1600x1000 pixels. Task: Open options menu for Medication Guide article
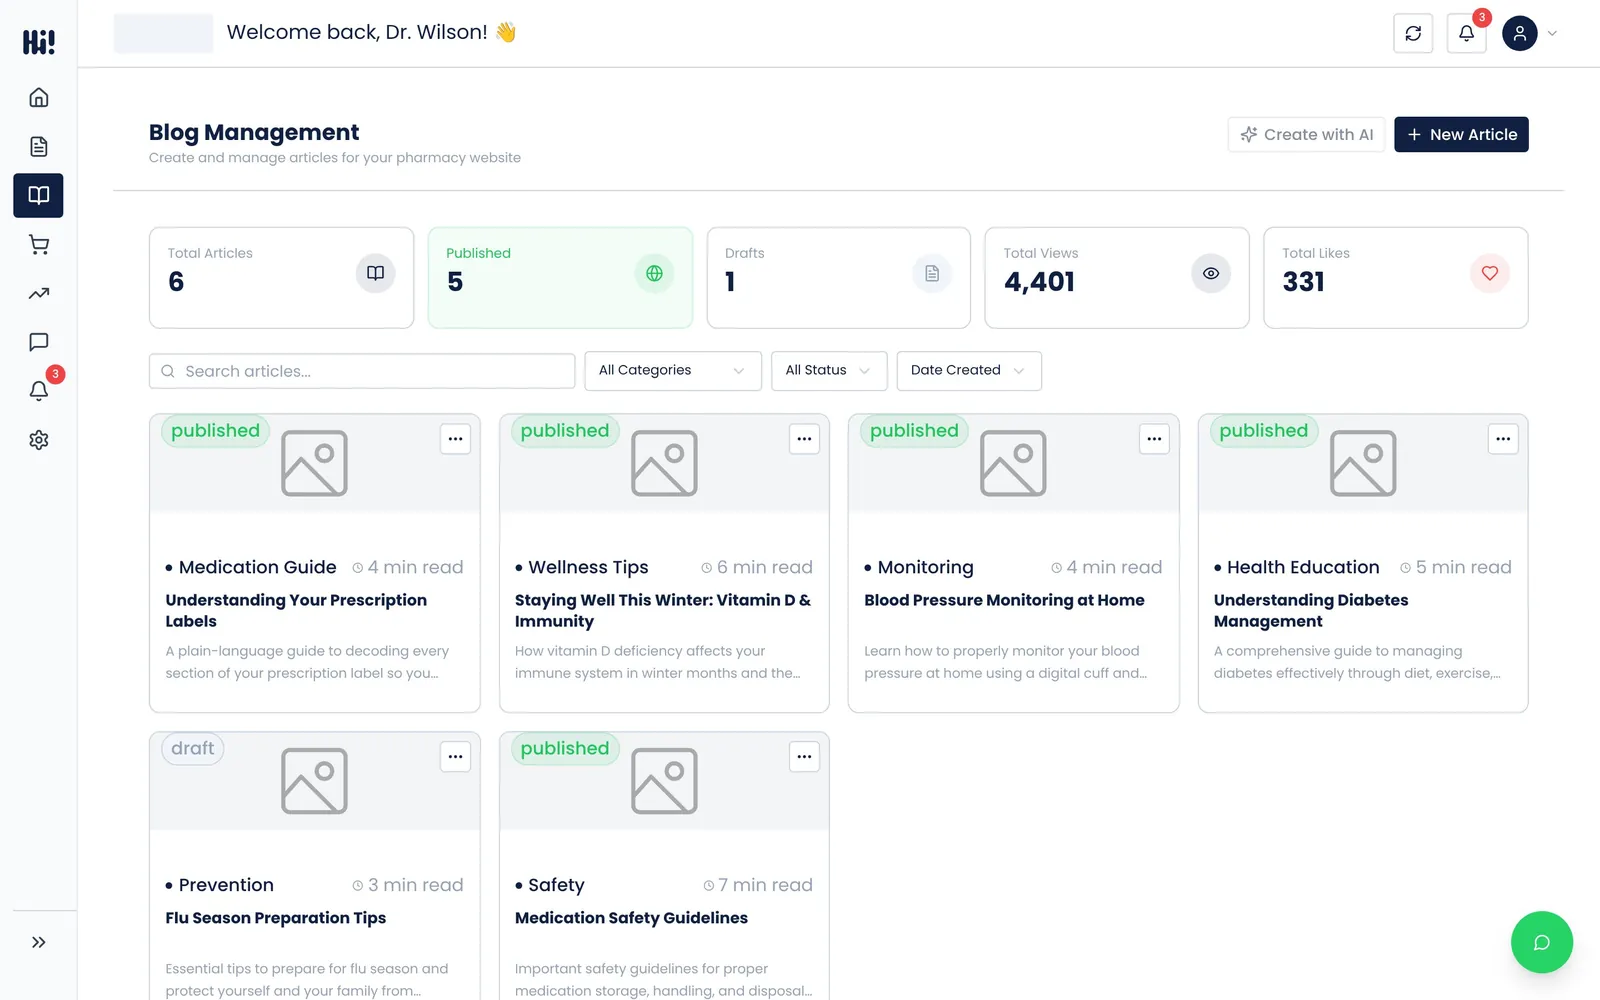click(x=455, y=439)
